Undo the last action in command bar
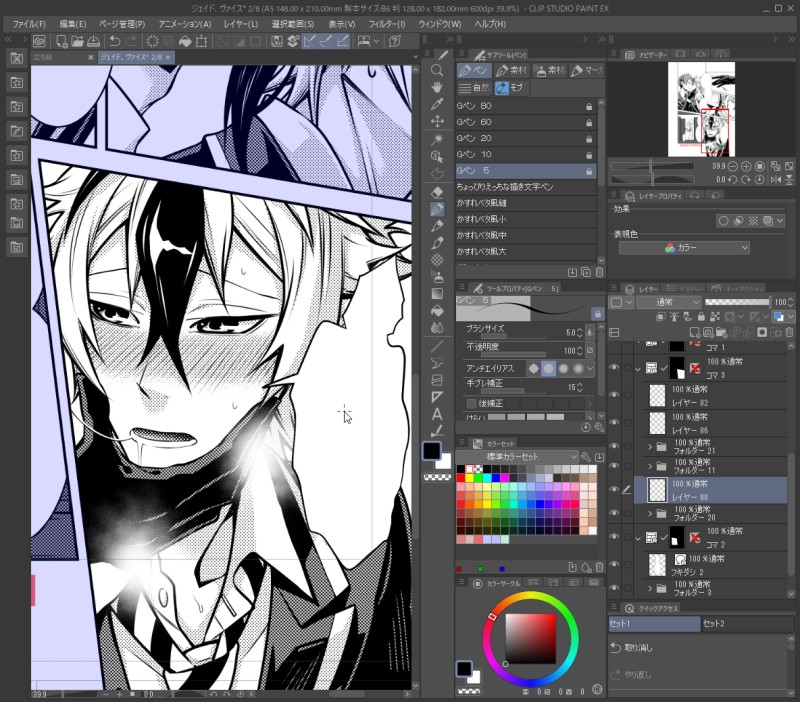The width and height of the screenshot is (800, 702). (x=115, y=41)
